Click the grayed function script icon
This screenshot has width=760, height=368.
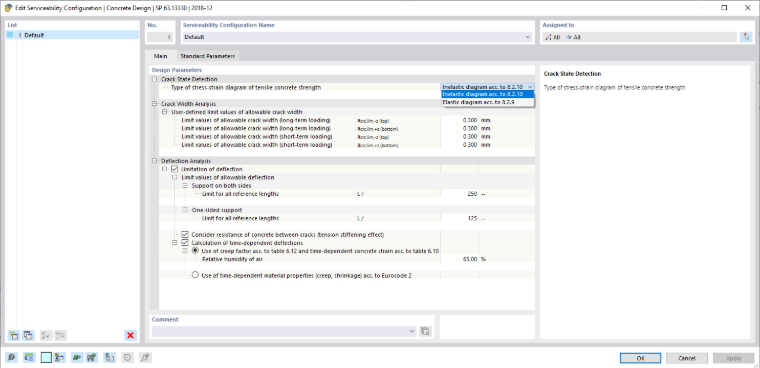(145, 358)
